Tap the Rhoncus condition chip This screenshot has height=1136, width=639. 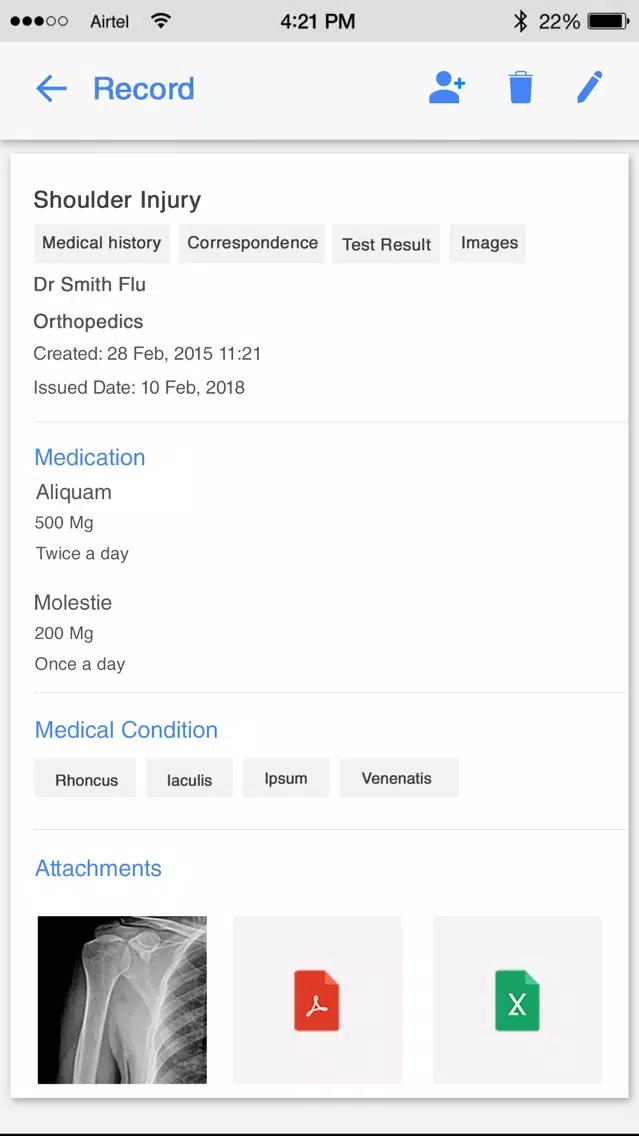pos(86,779)
